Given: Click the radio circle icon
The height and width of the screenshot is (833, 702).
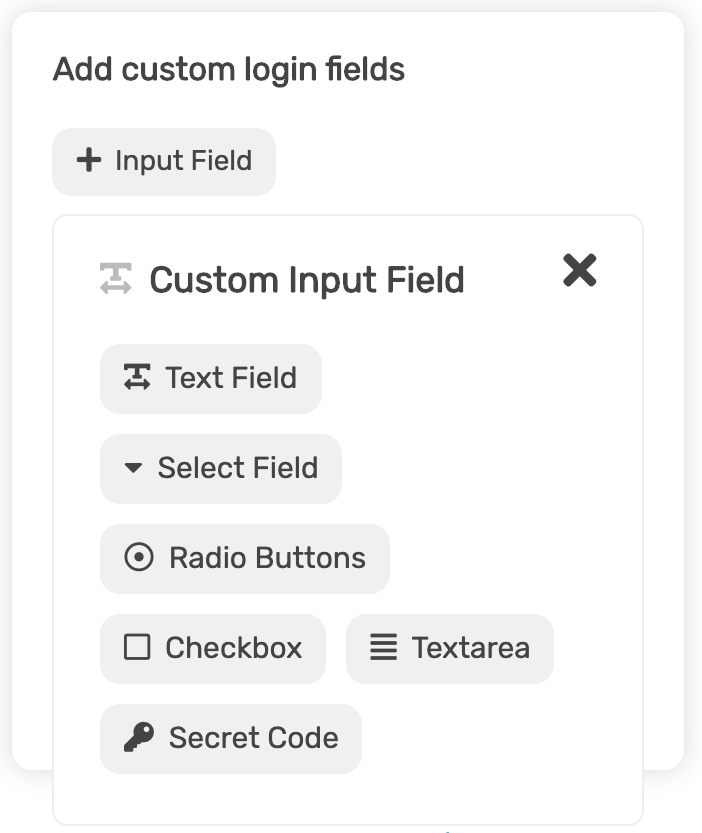Looking at the screenshot, I should click(x=139, y=557).
